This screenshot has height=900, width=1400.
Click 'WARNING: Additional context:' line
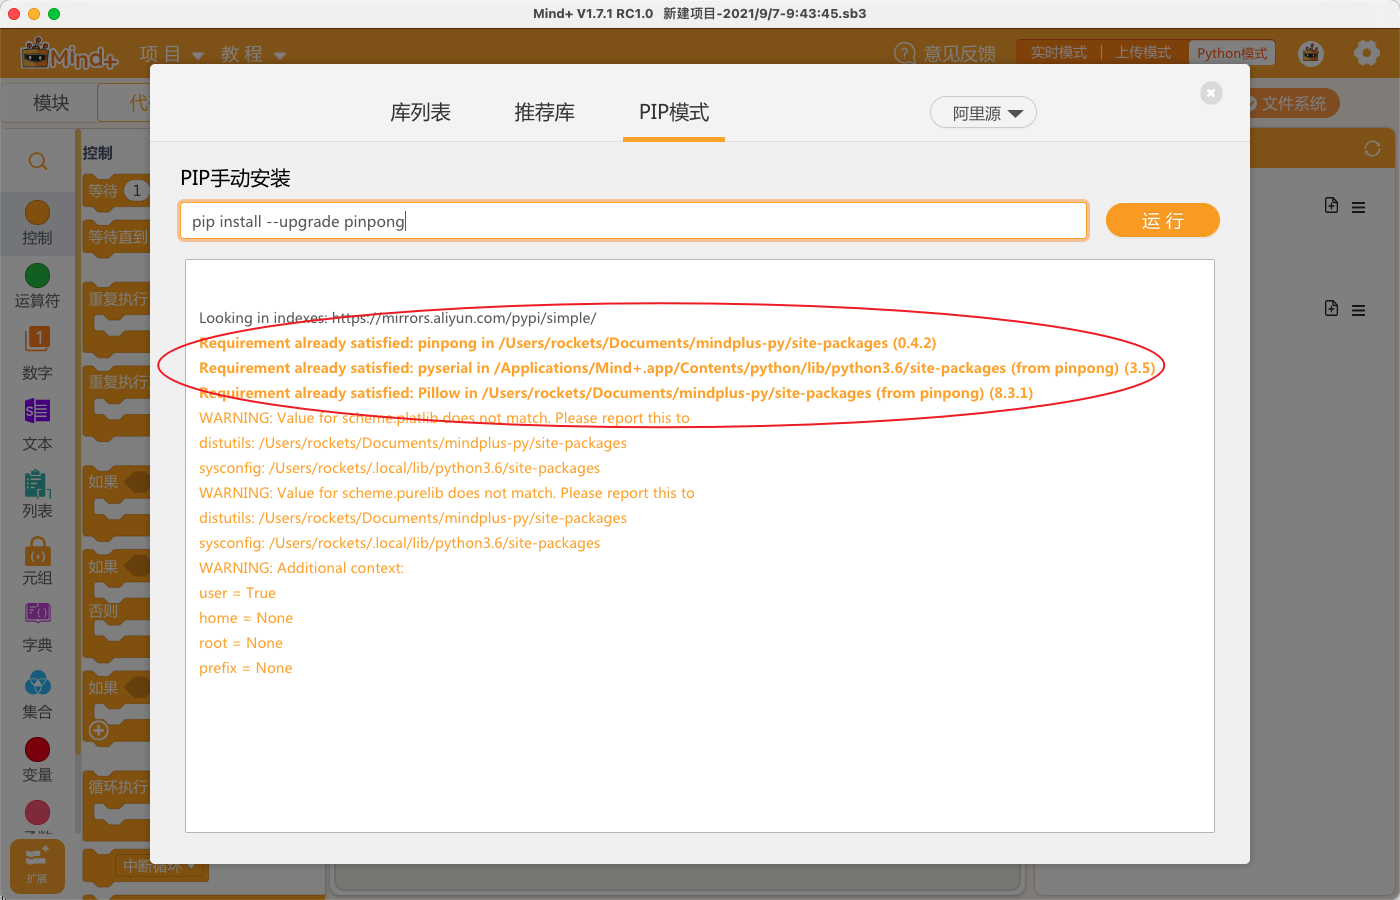(301, 568)
